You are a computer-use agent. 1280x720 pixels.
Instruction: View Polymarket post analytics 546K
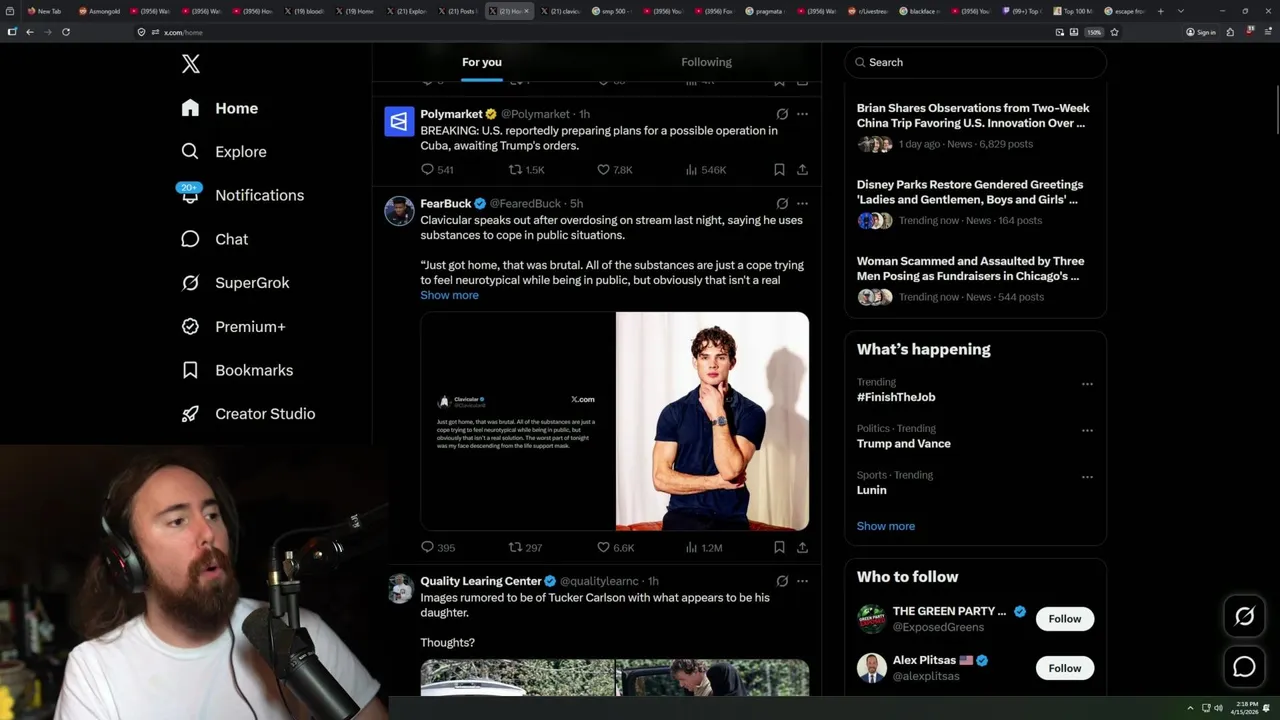point(706,170)
